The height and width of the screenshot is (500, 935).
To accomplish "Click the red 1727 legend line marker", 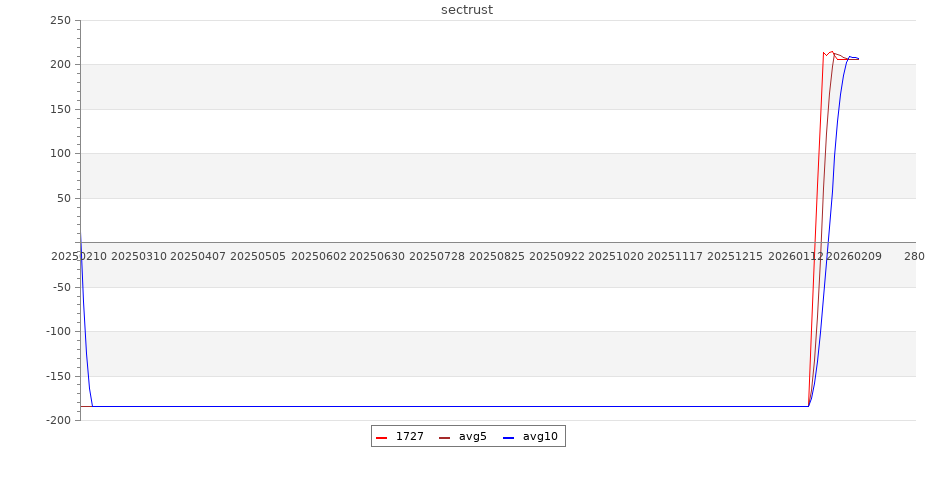I will tap(381, 437).
